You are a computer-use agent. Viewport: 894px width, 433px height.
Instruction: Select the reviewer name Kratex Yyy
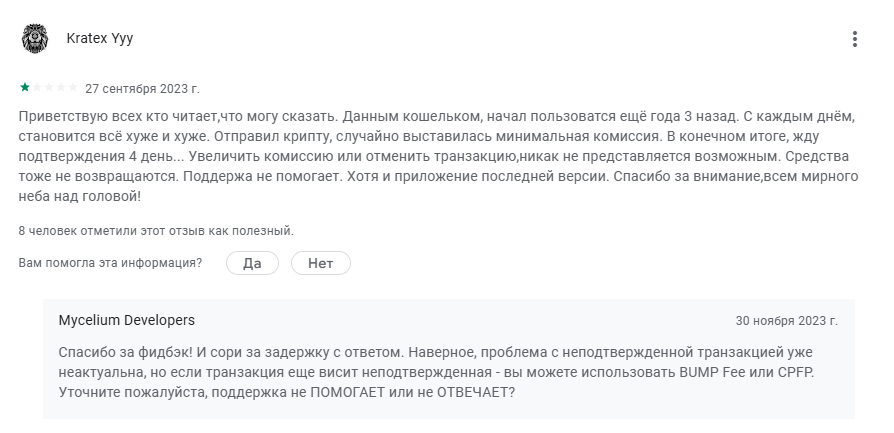[x=100, y=38]
